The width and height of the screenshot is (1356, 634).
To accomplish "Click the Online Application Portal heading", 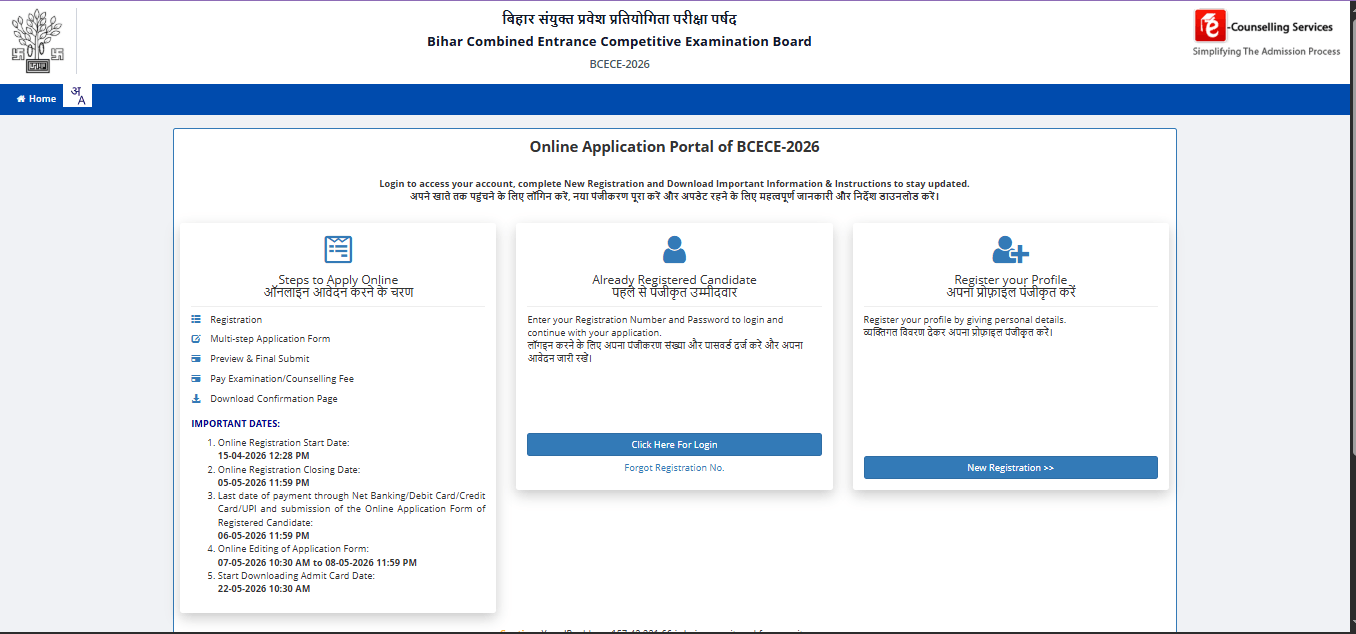I will (x=674, y=146).
